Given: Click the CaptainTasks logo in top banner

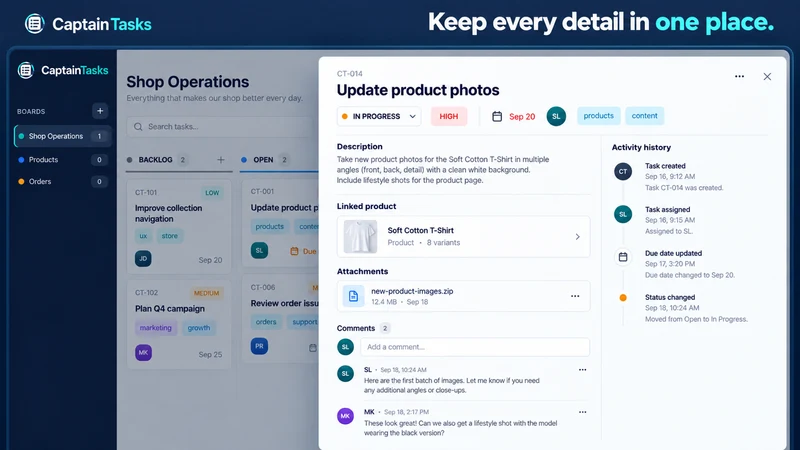Looking at the screenshot, I should pyautogui.click(x=88, y=24).
